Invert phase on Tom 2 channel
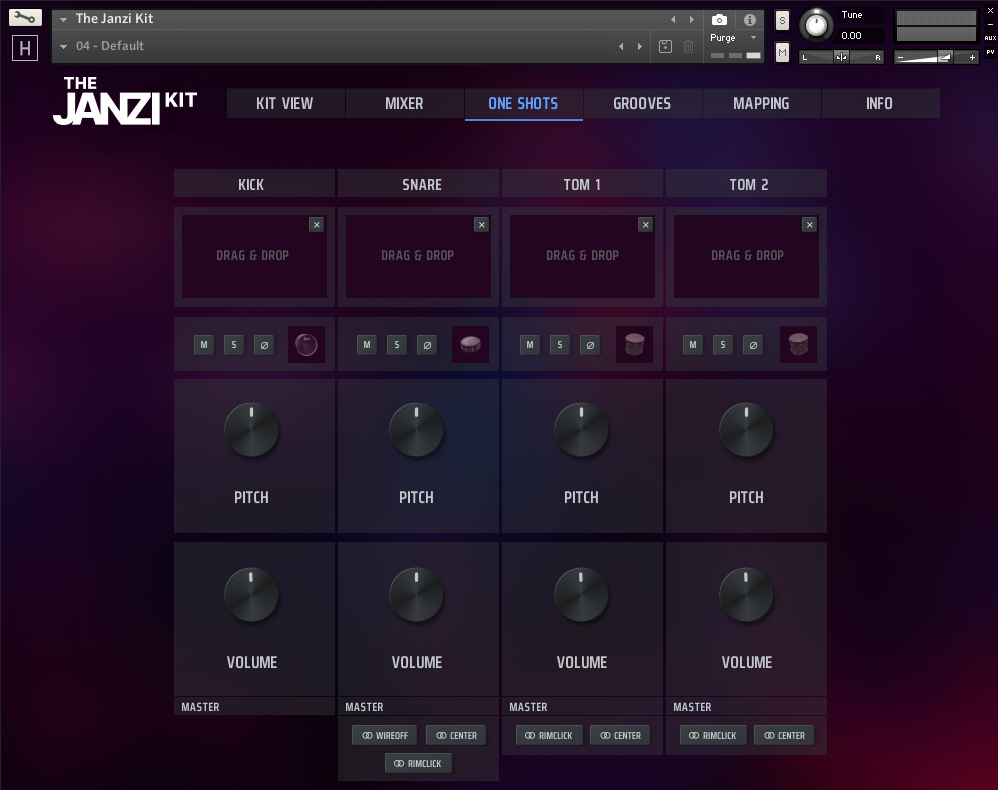Image resolution: width=998 pixels, height=790 pixels. click(753, 345)
